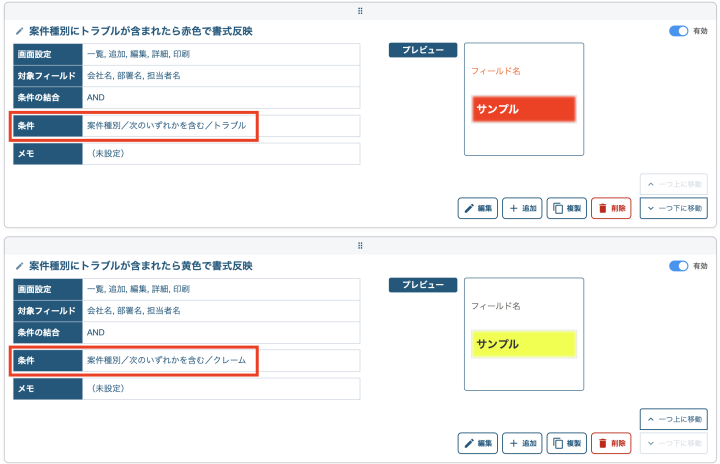Image resolution: width=720 pixels, height=464 pixels.
Task: Disable the 有効 toggle on the second rule
Action: (x=679, y=266)
